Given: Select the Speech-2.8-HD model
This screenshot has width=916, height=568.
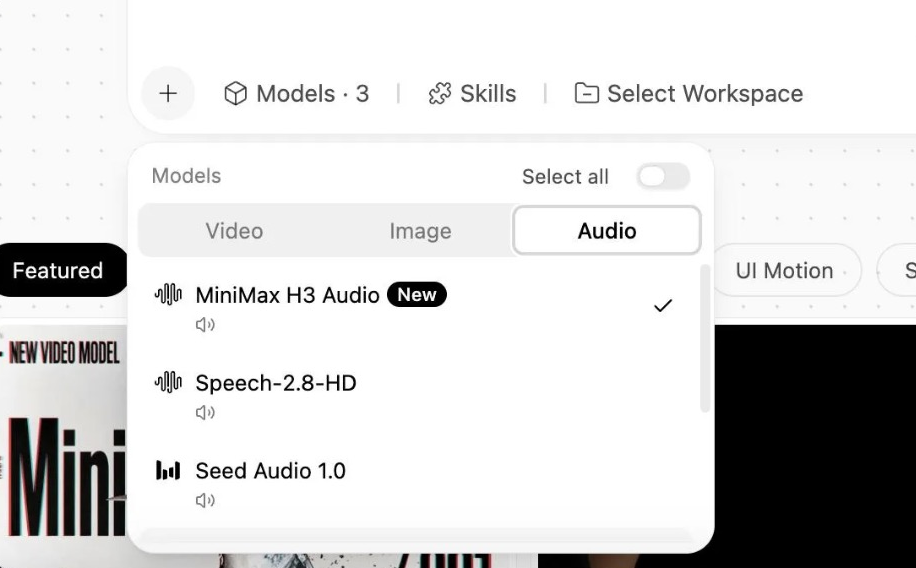Looking at the screenshot, I should coord(415,395).
